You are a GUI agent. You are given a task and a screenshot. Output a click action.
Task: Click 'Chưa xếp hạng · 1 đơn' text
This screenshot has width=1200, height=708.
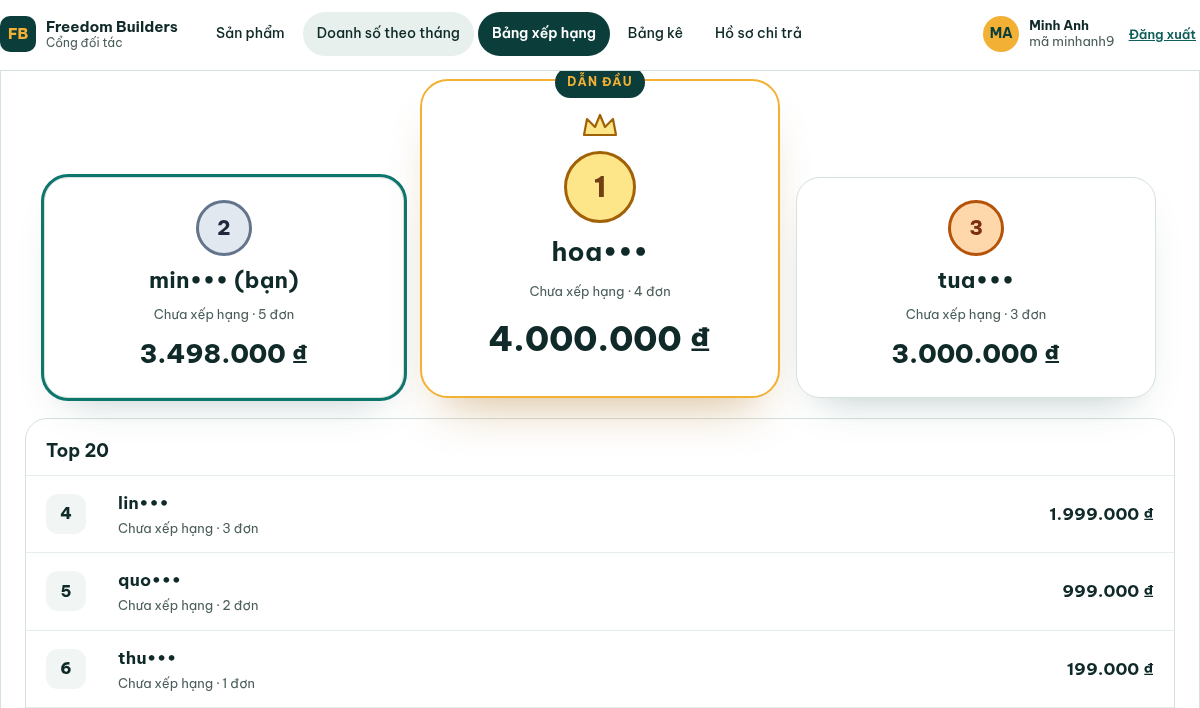coord(187,684)
